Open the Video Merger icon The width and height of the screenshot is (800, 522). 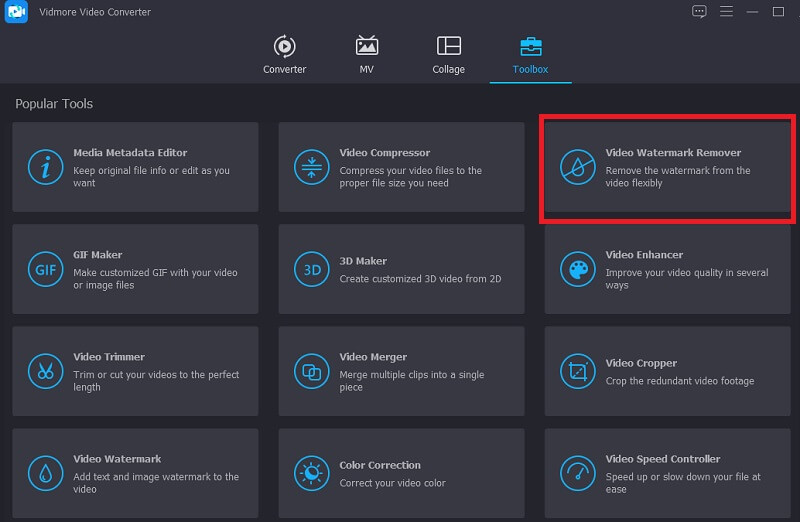coord(311,371)
